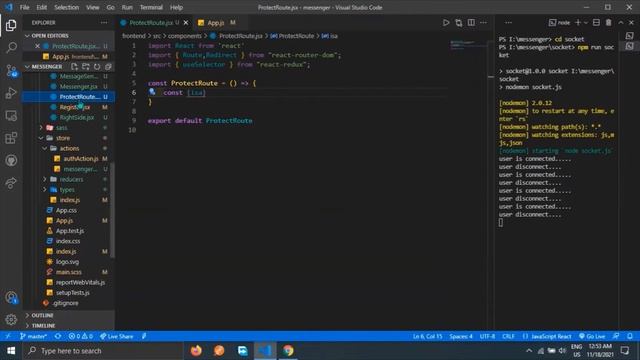
Task: Open the Accounts menu icon
Action: pos(11,298)
